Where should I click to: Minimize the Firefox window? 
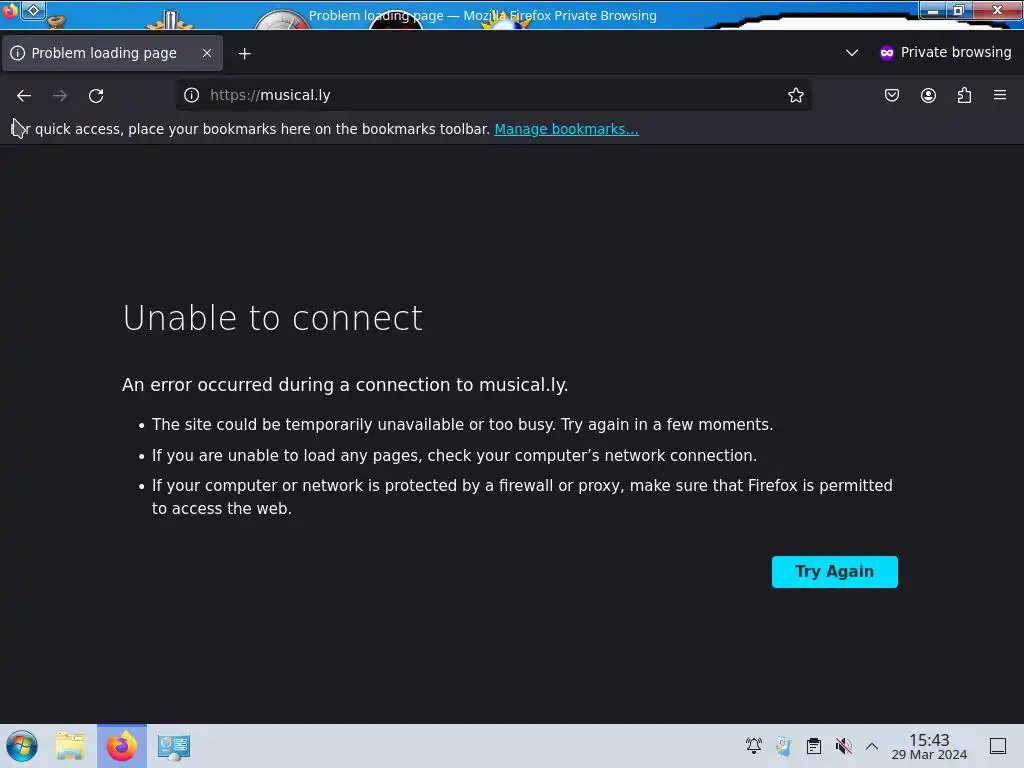pos(933,10)
